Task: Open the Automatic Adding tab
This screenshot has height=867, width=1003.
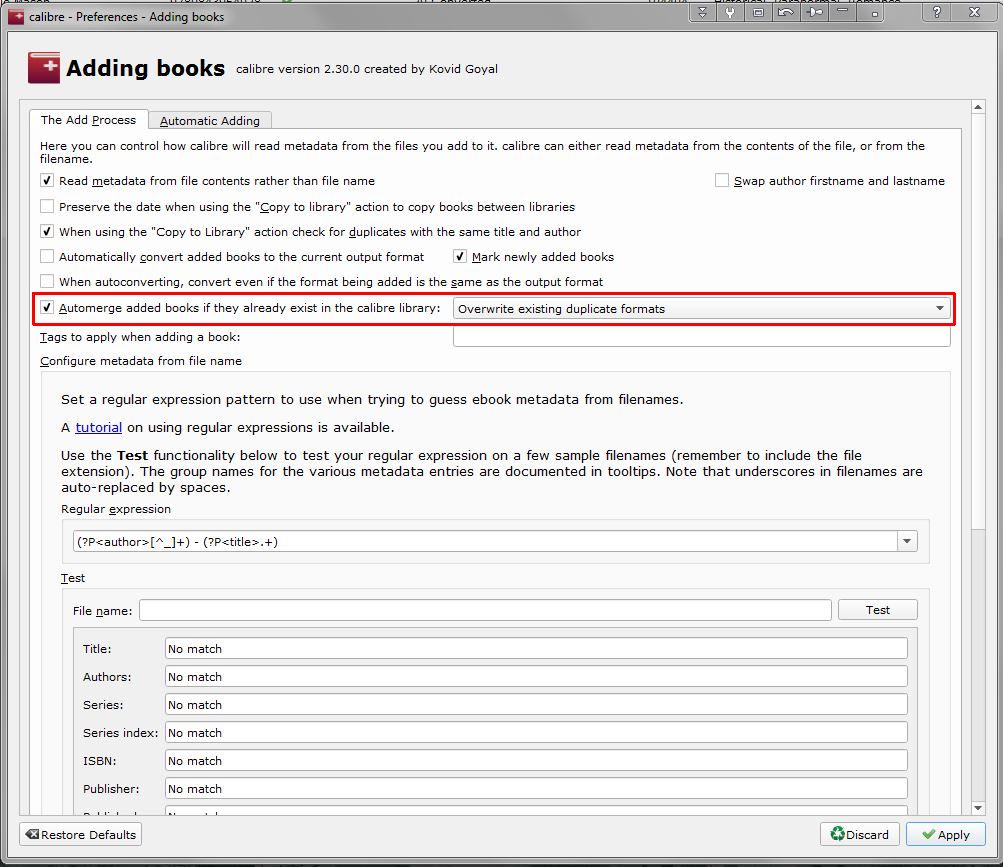Action: pyautogui.click(x=210, y=120)
